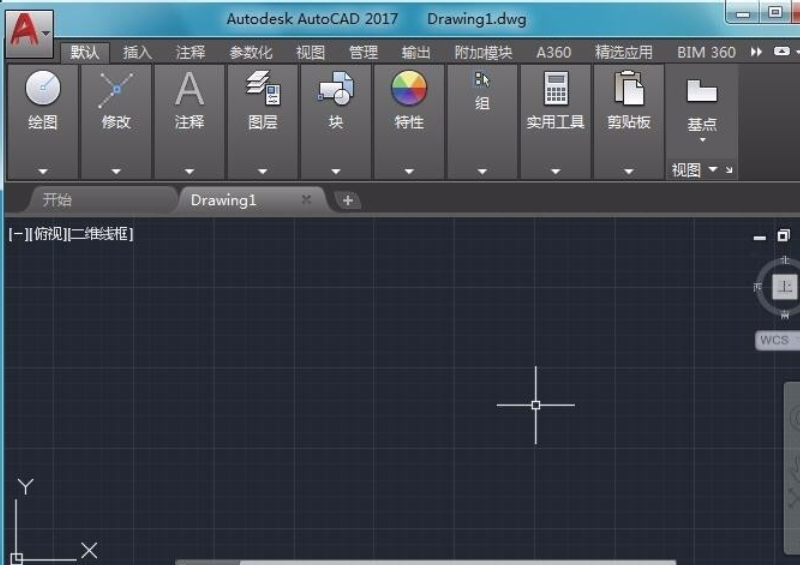800x565 pixels.
Task: Click the Annotation (注释) panel A icon
Action: (x=189, y=88)
